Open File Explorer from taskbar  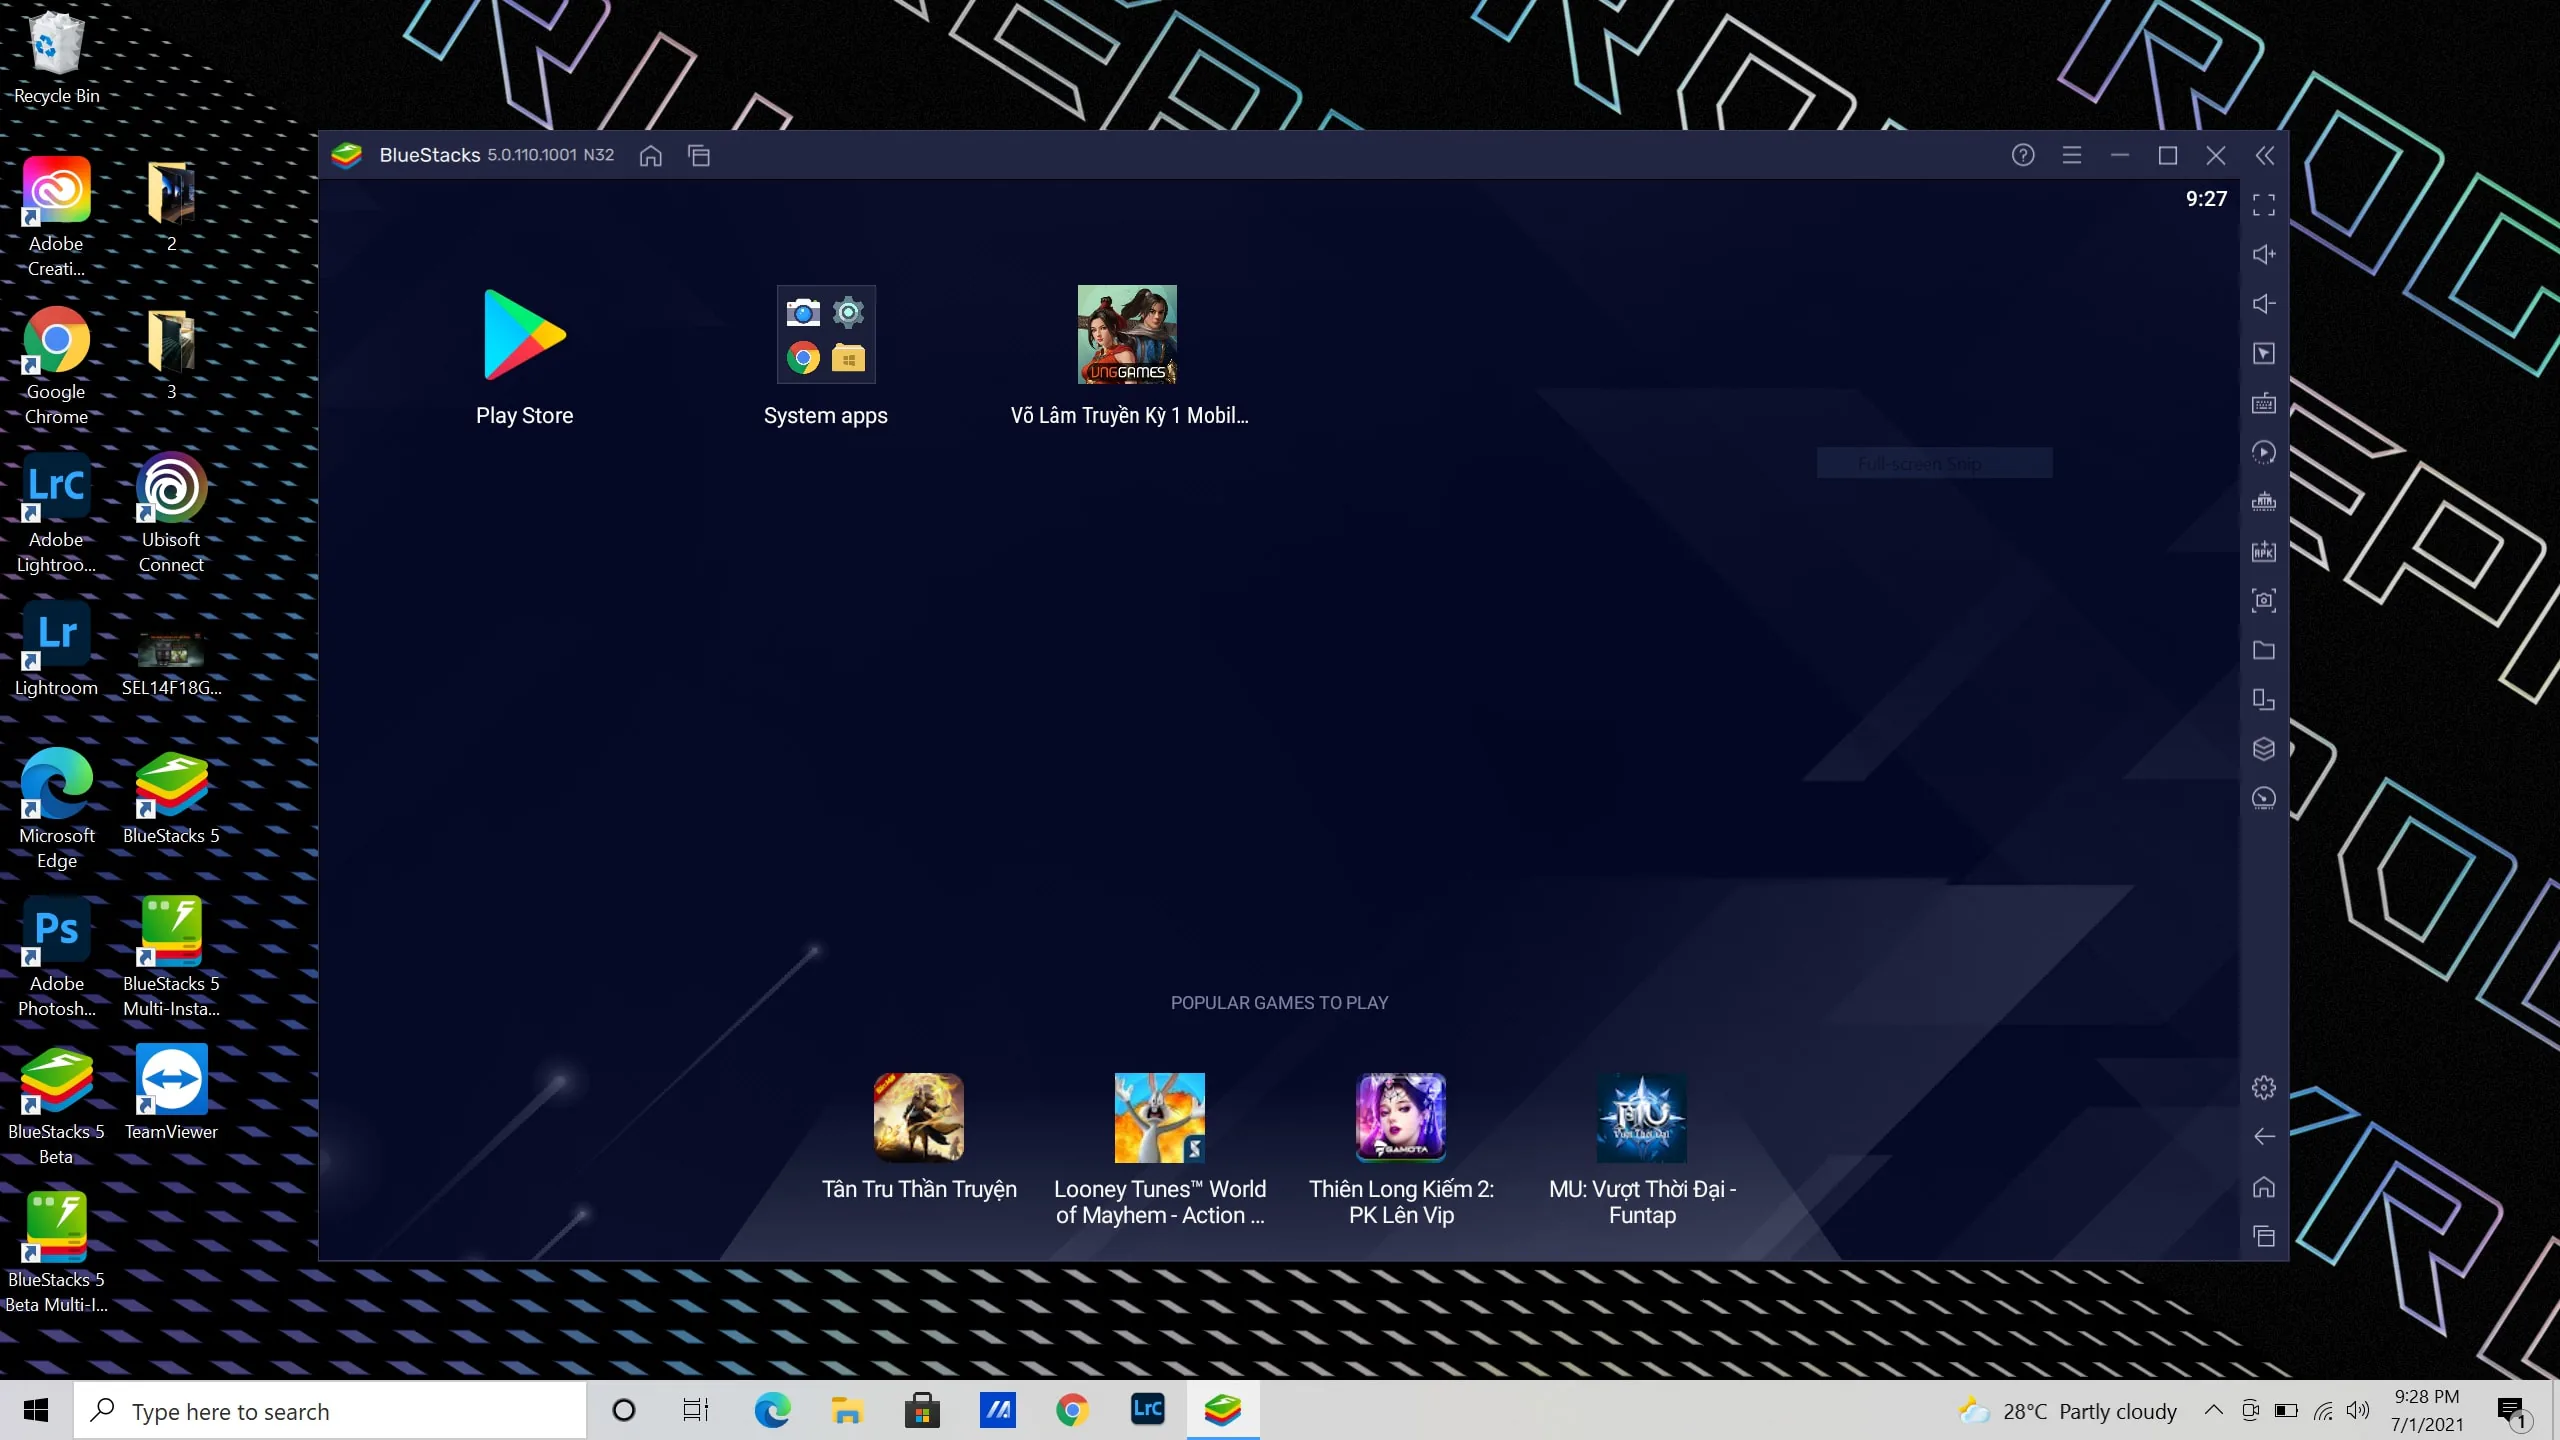pos(847,1411)
